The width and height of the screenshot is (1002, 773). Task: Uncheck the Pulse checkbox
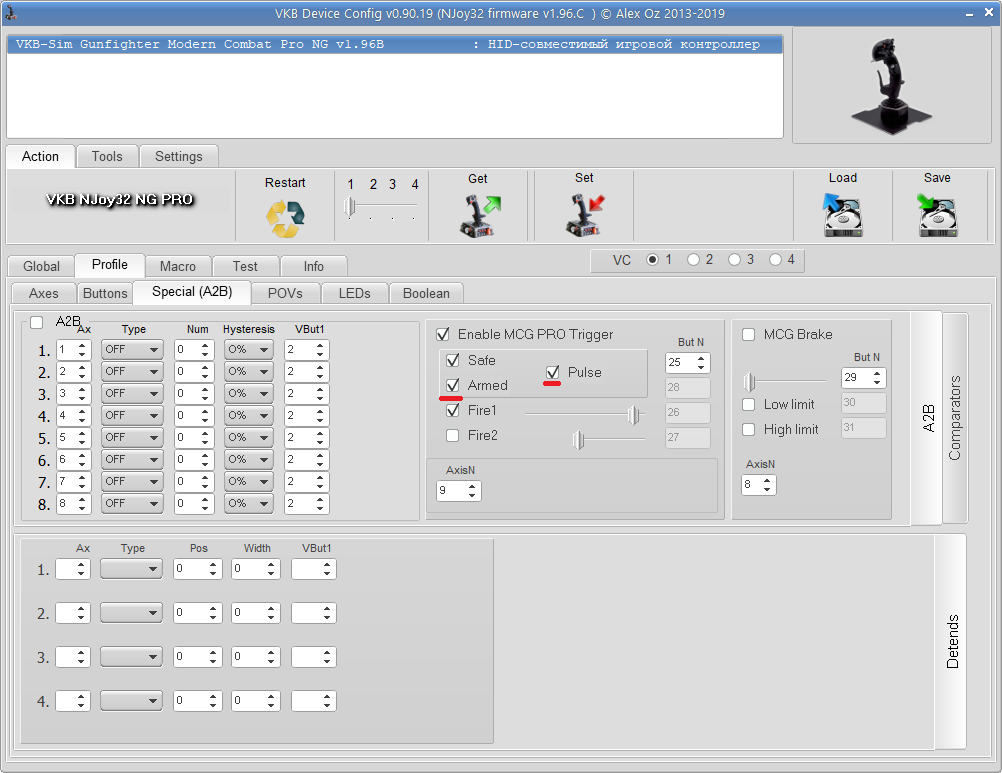(553, 372)
